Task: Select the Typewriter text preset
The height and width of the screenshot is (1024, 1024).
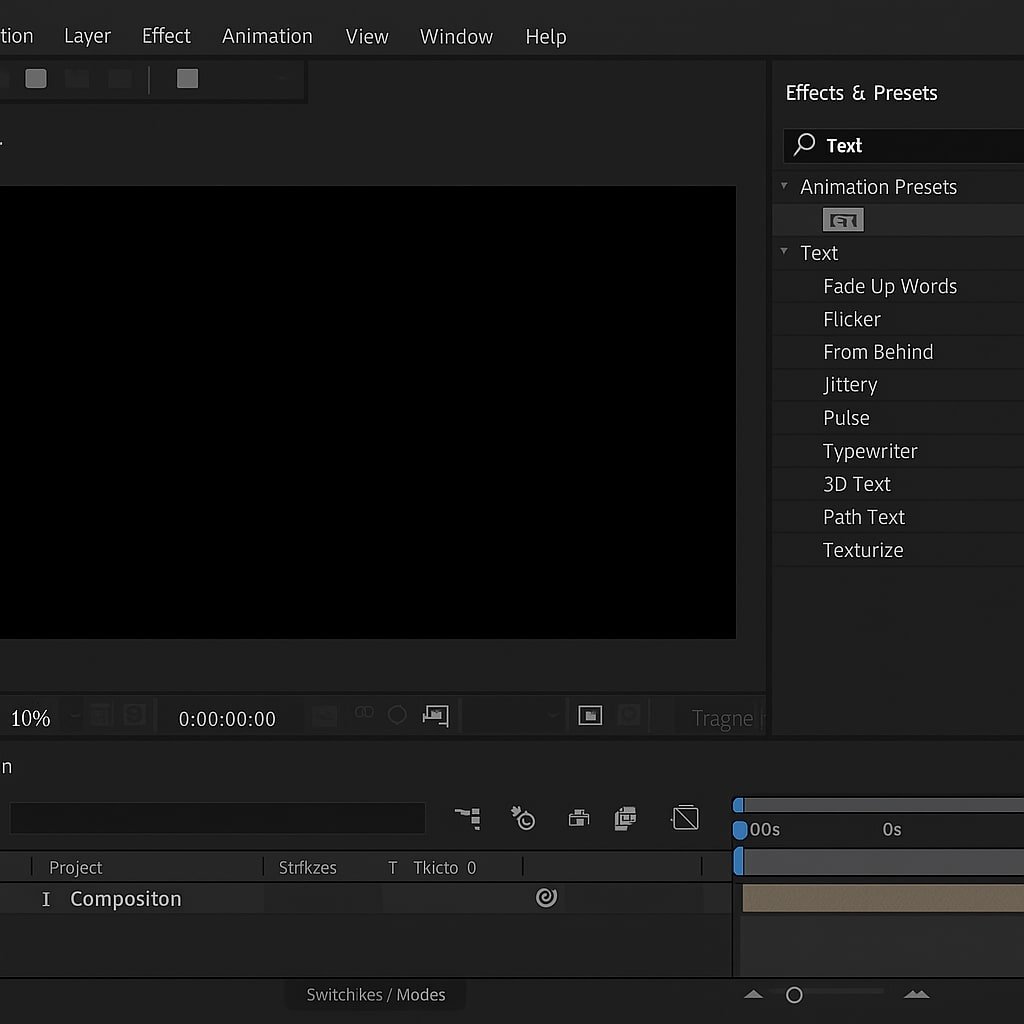Action: (x=870, y=451)
